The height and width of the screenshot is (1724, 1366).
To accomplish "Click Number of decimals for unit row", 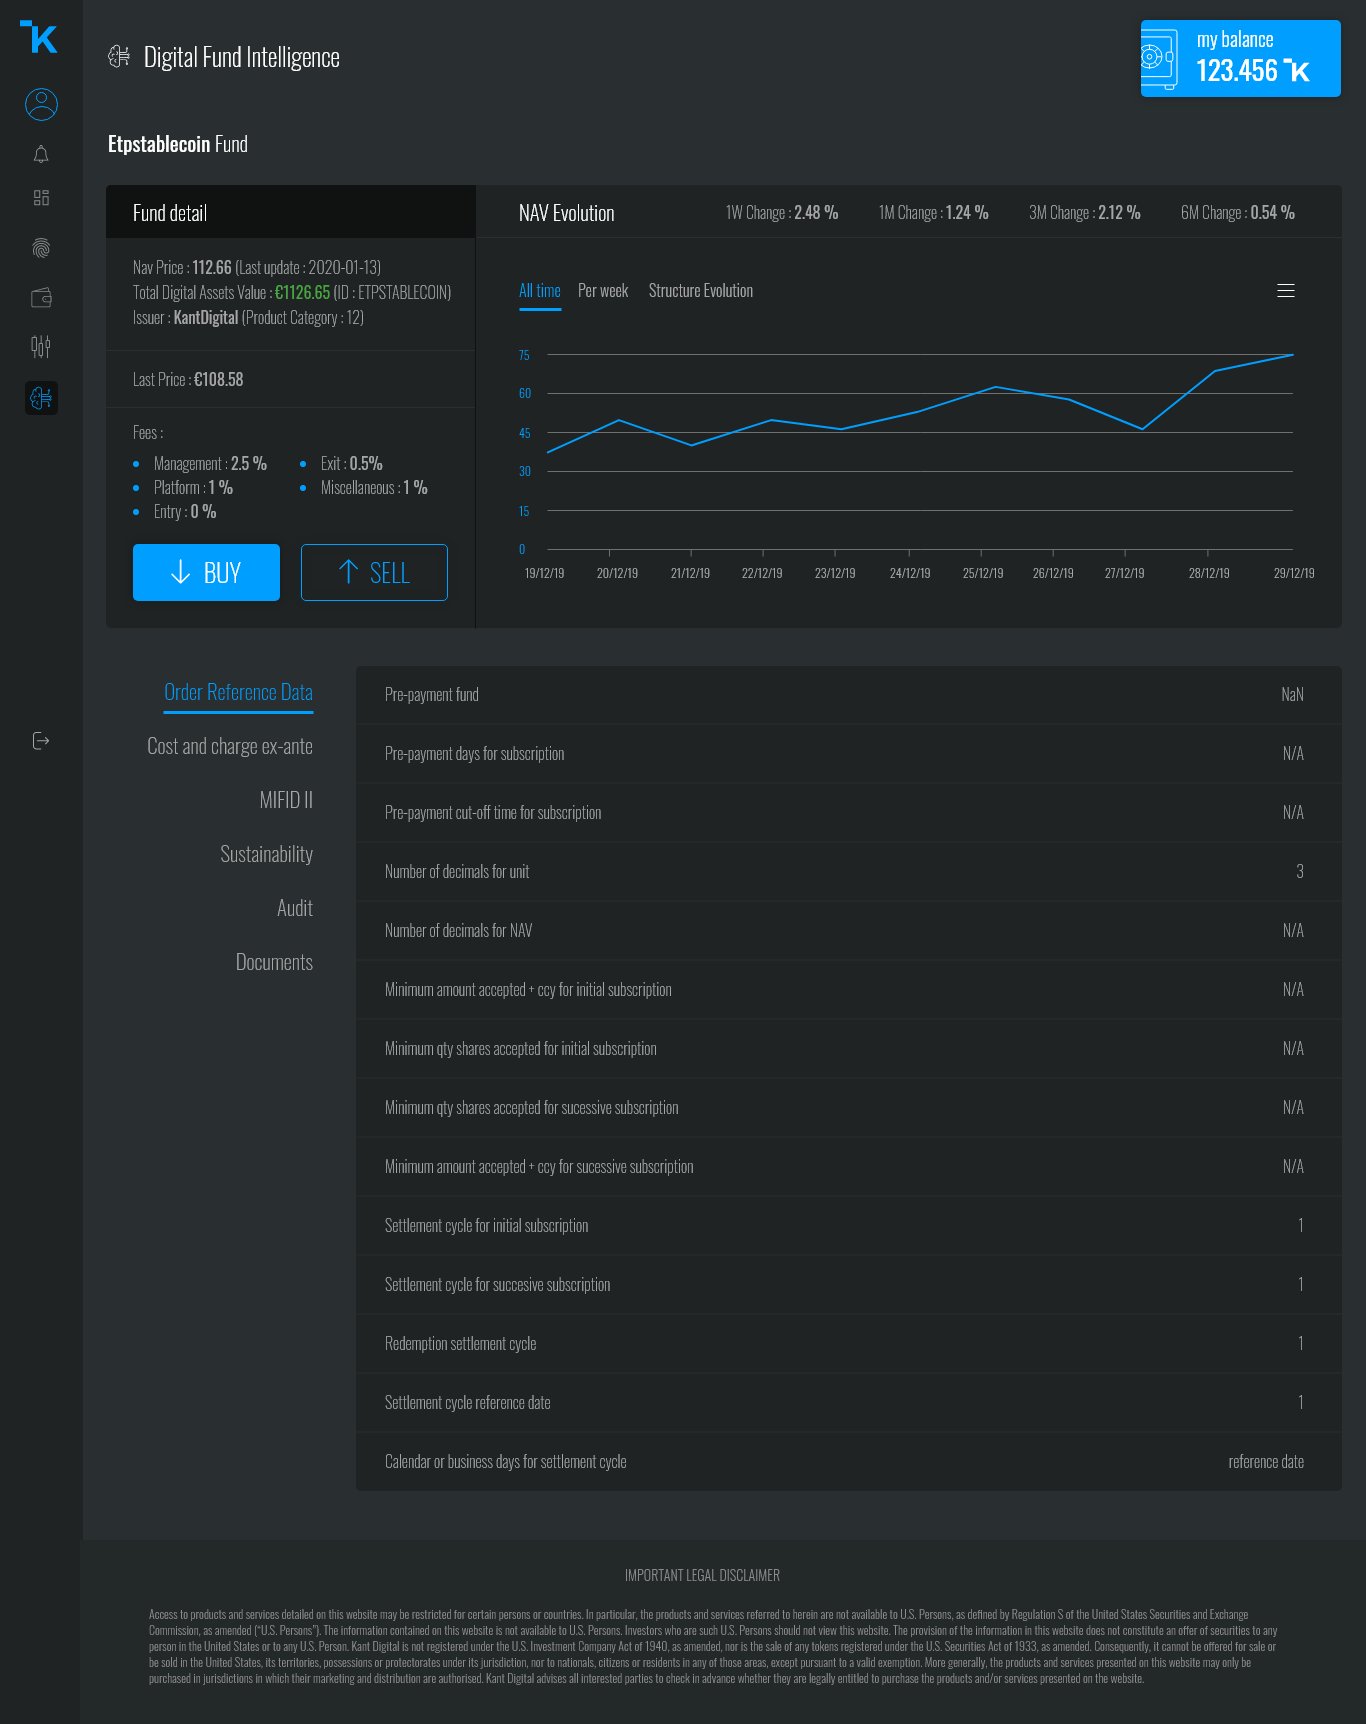I will [x=849, y=872].
